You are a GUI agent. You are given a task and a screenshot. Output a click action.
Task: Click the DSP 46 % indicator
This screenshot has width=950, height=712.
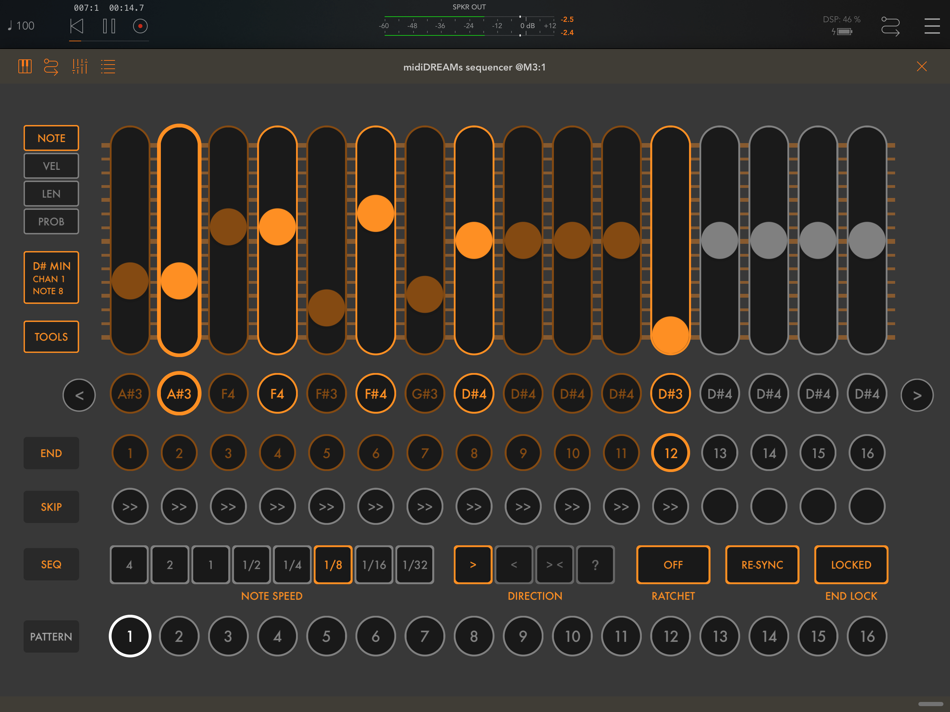pos(842,19)
